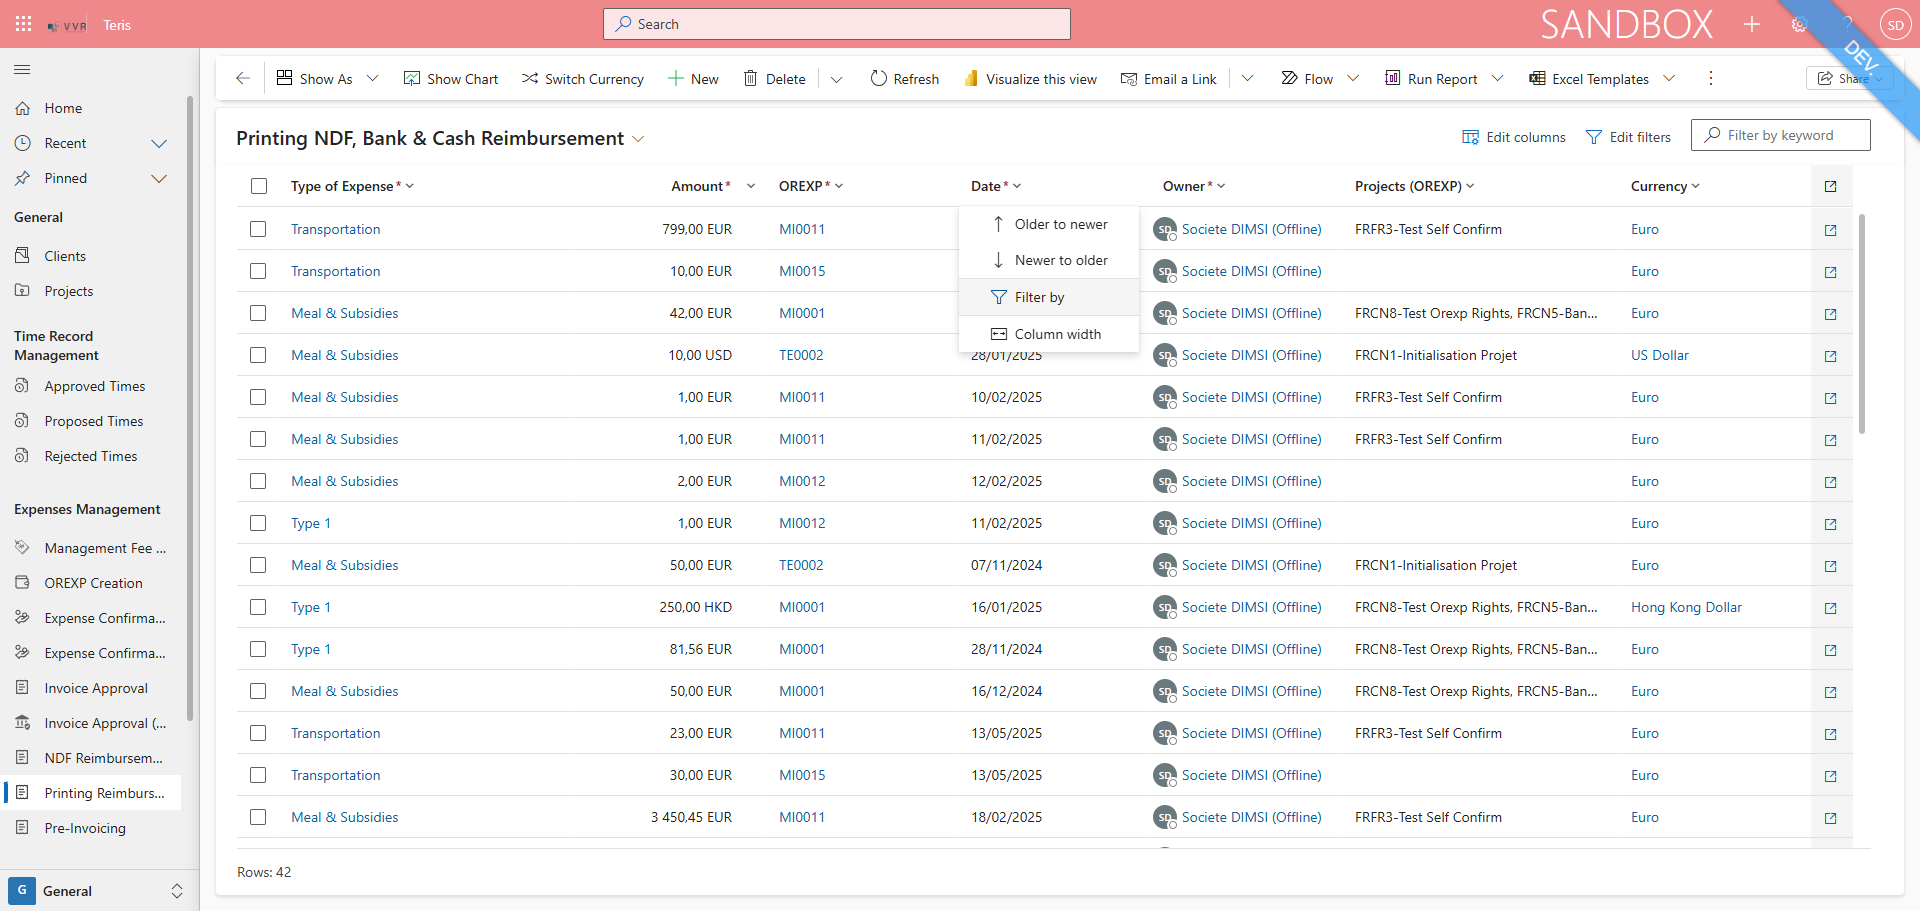Select the 799,00 EUR Transportation row checkbox
The width and height of the screenshot is (1920, 911).
tap(258, 229)
